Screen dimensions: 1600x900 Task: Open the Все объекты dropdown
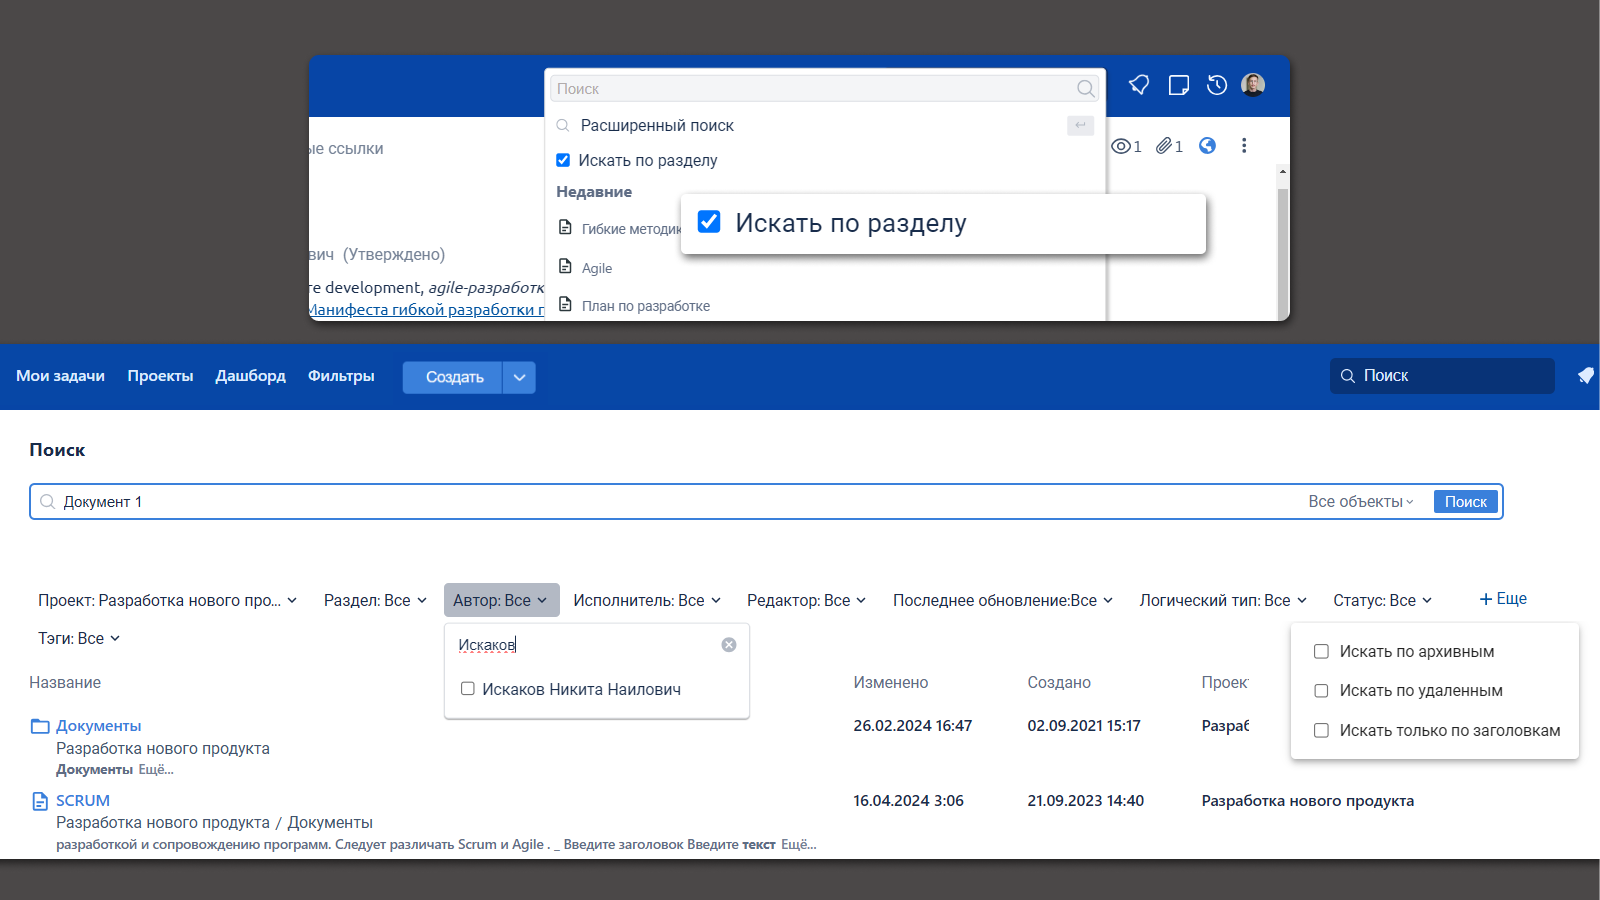(x=1361, y=502)
